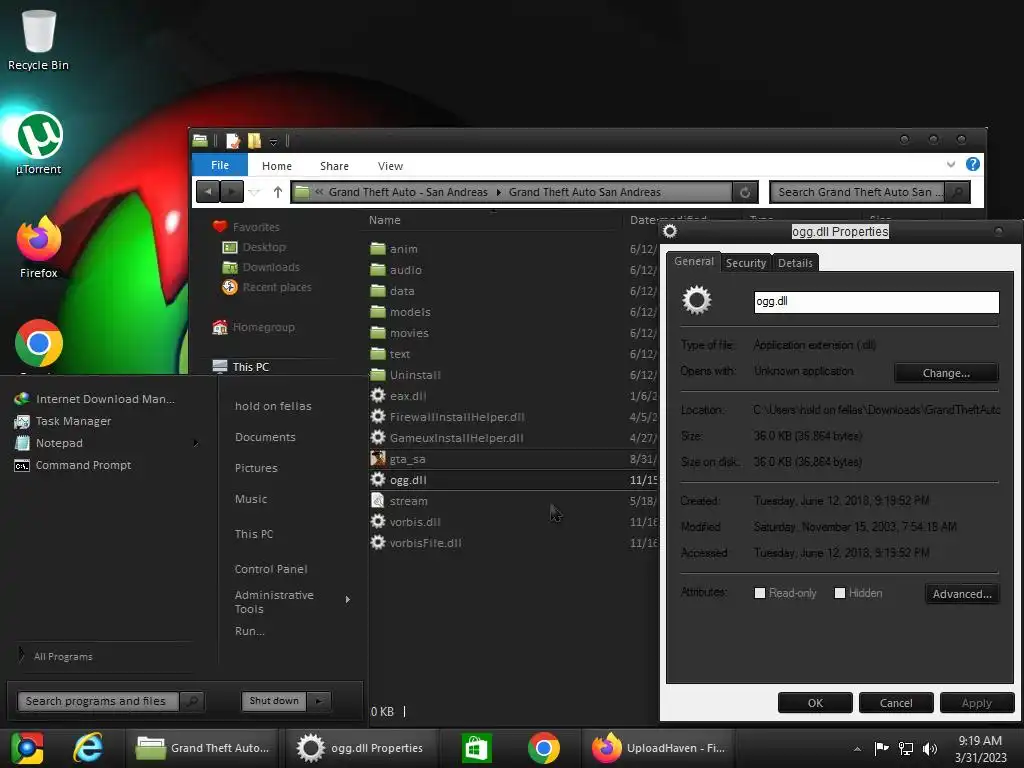Go up one folder level arrow
The width and height of the screenshot is (1024, 768).
278,192
